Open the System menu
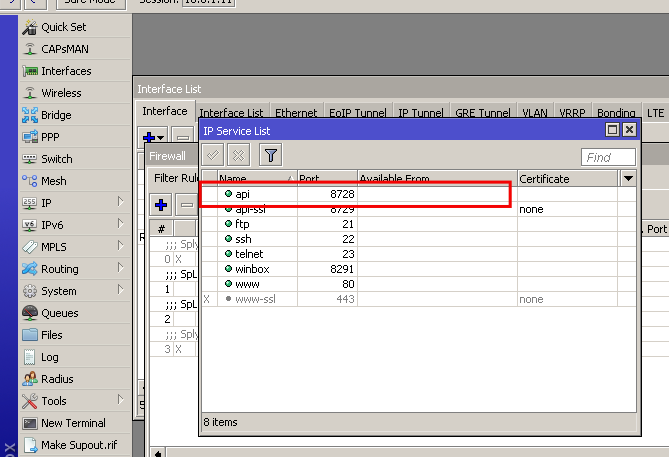This screenshot has width=669, height=457. [x=75, y=291]
